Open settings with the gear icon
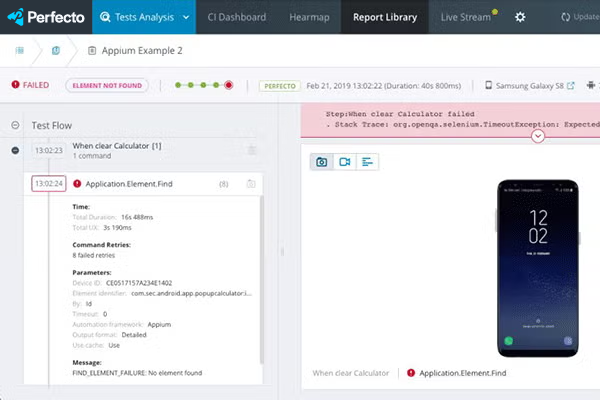The height and width of the screenshot is (400, 600). [520, 17]
